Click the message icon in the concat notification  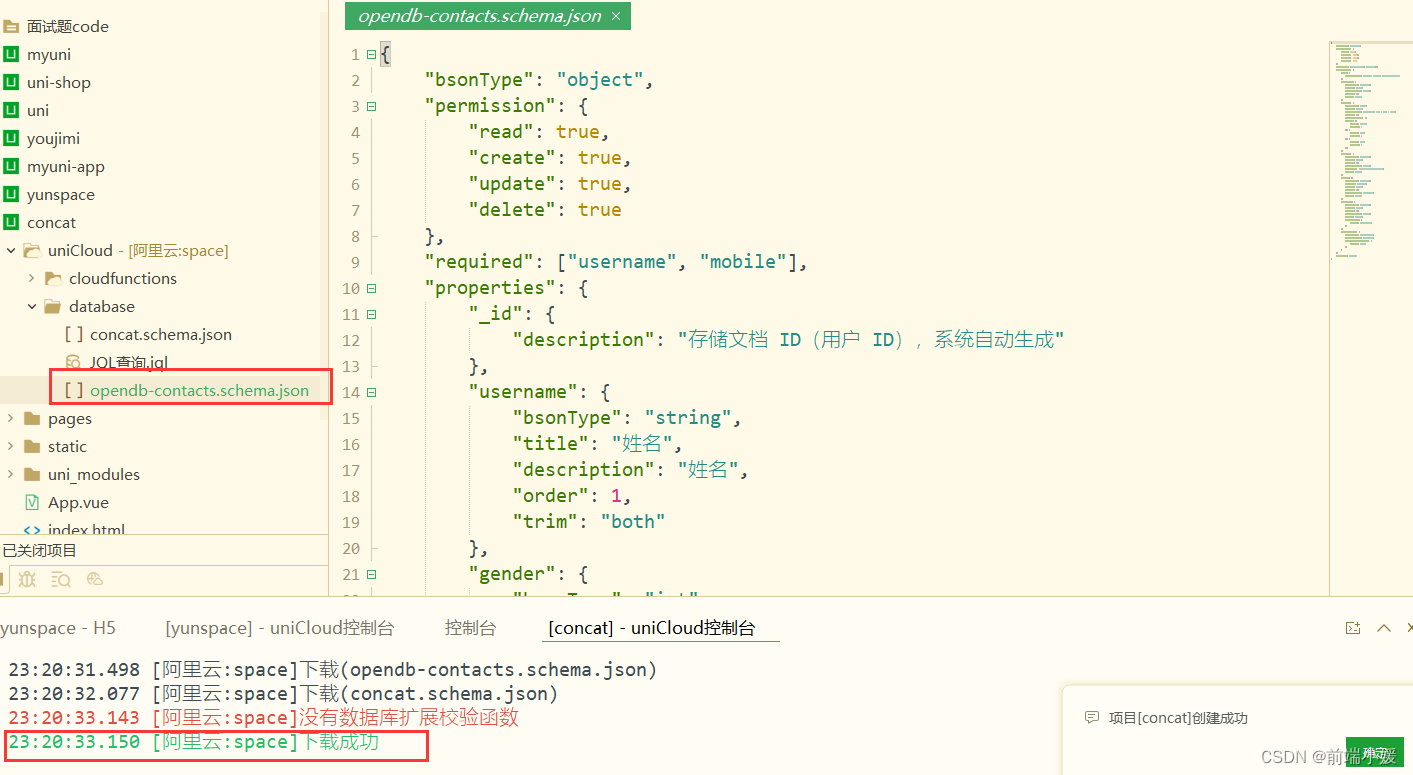(1092, 718)
